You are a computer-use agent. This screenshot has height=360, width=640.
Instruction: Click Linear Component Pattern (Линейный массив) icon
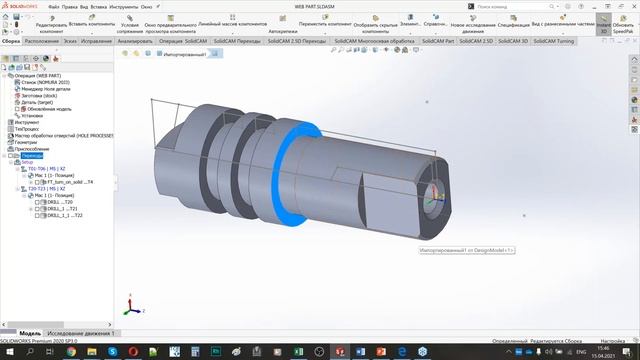pyautogui.click(x=232, y=18)
